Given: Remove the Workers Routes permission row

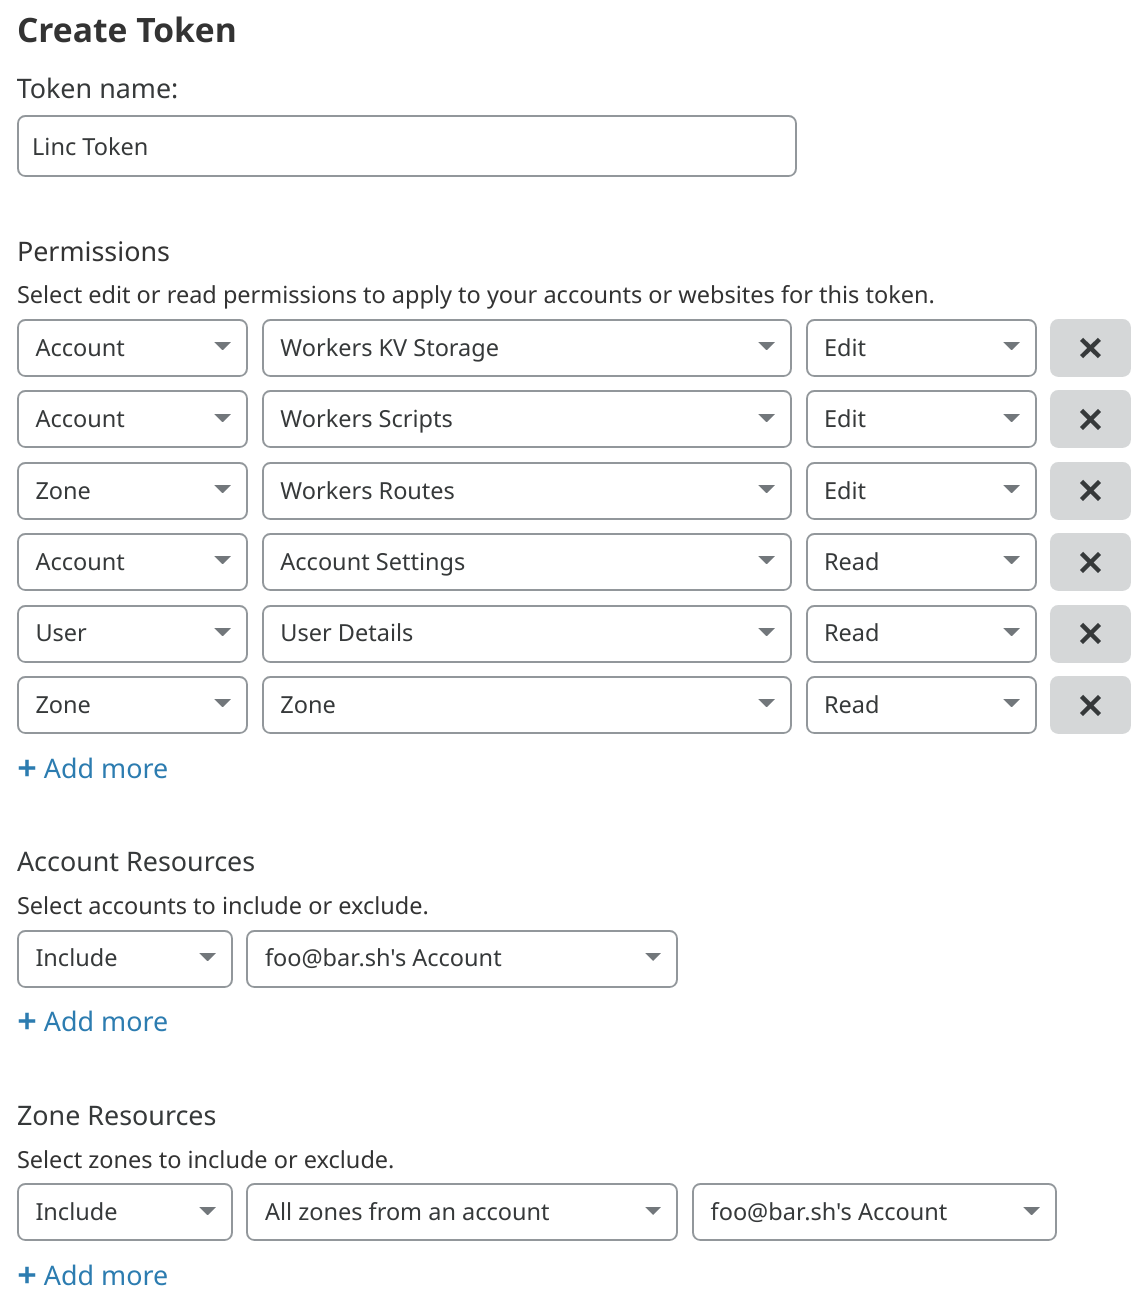Looking at the screenshot, I should [1090, 491].
